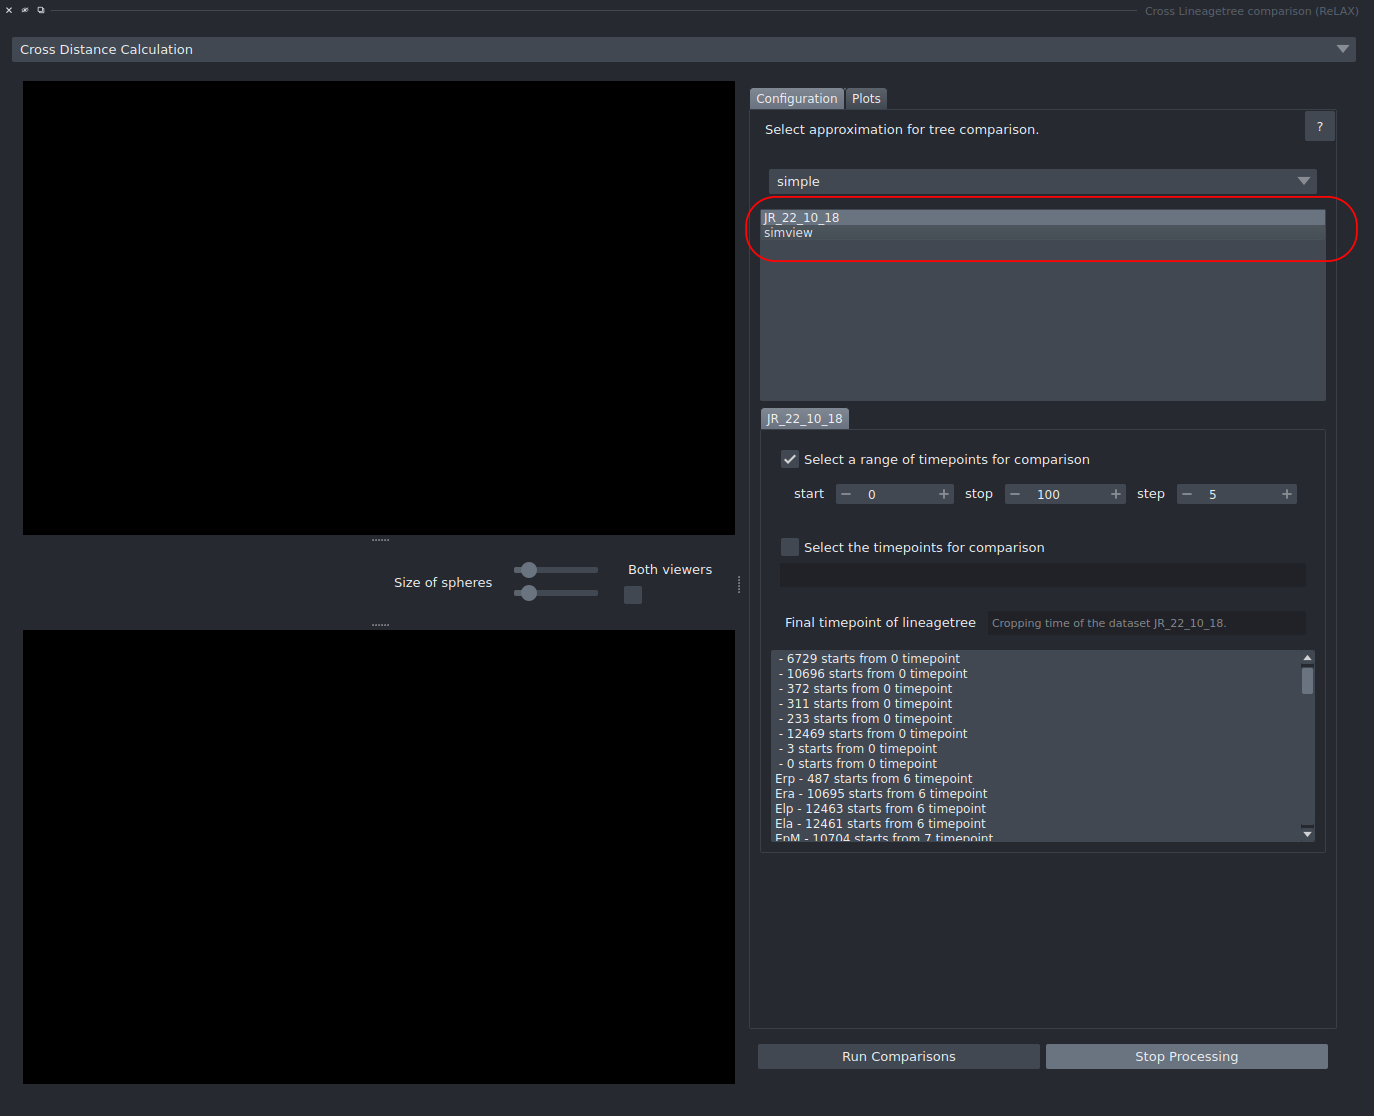The width and height of the screenshot is (1374, 1116).
Task: Switch to the Plots tab
Action: [x=866, y=98]
